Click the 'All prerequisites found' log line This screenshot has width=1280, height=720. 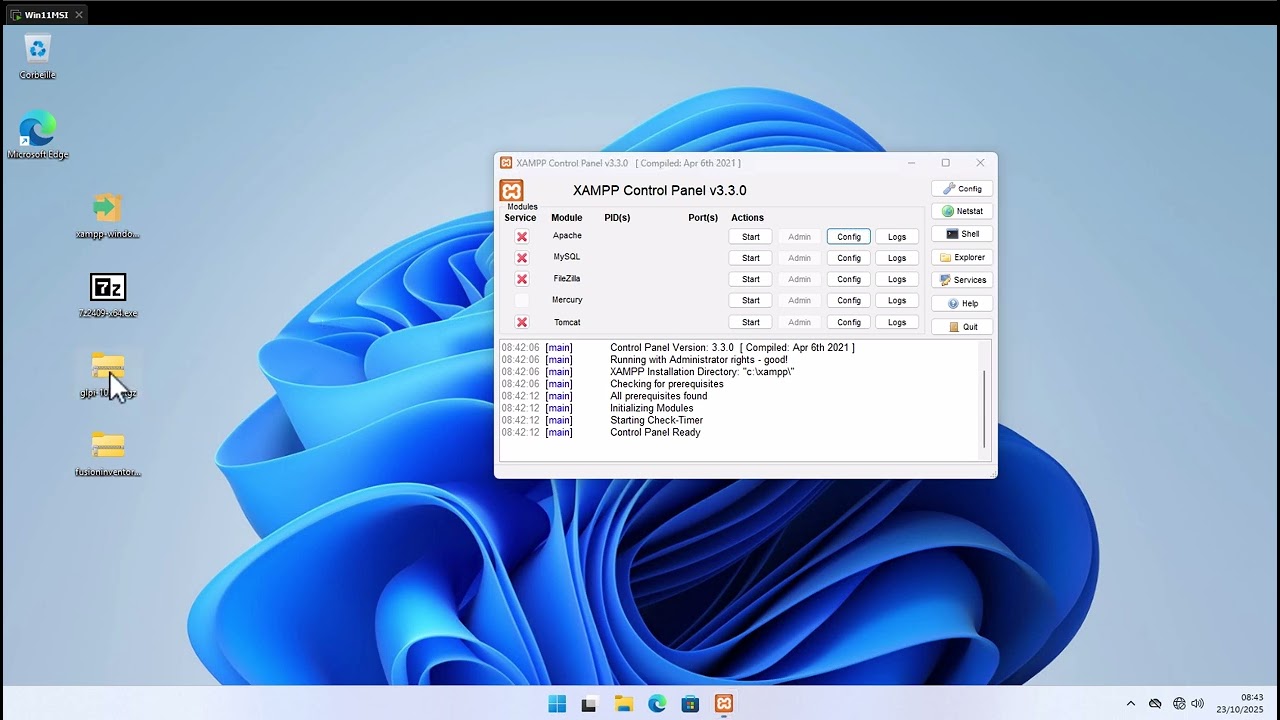click(x=658, y=396)
